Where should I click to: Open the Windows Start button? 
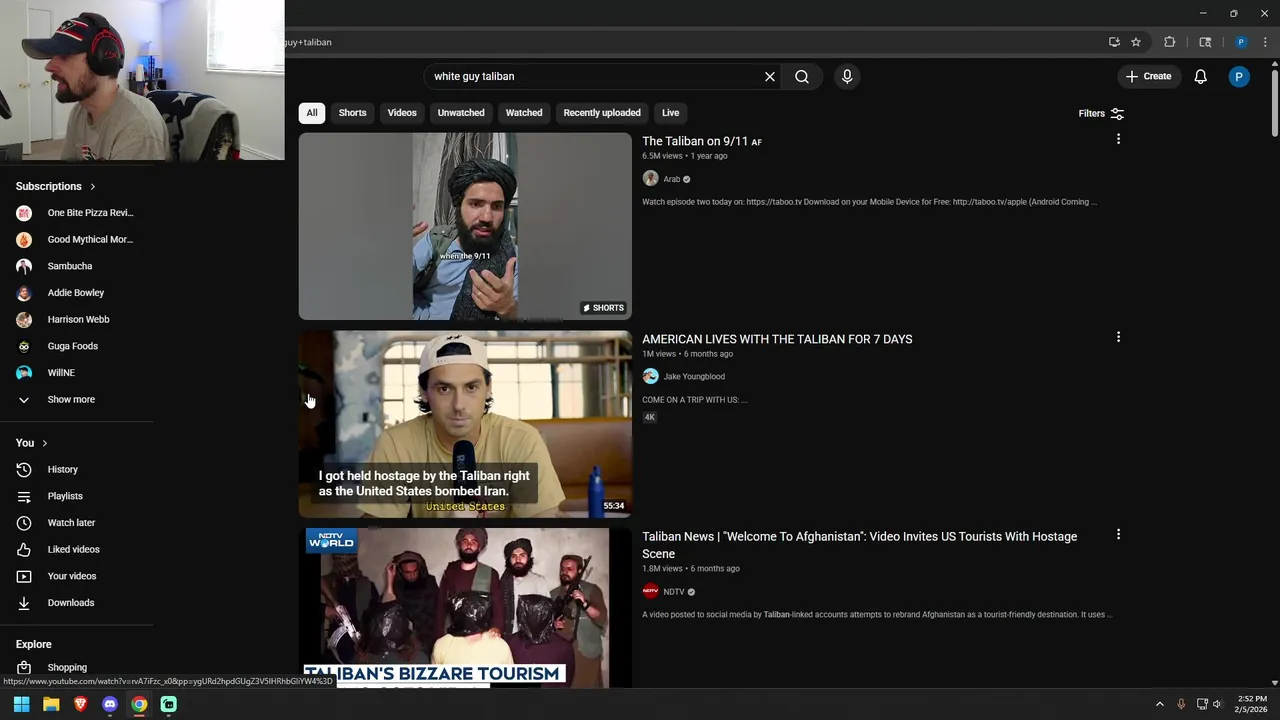(x=21, y=704)
